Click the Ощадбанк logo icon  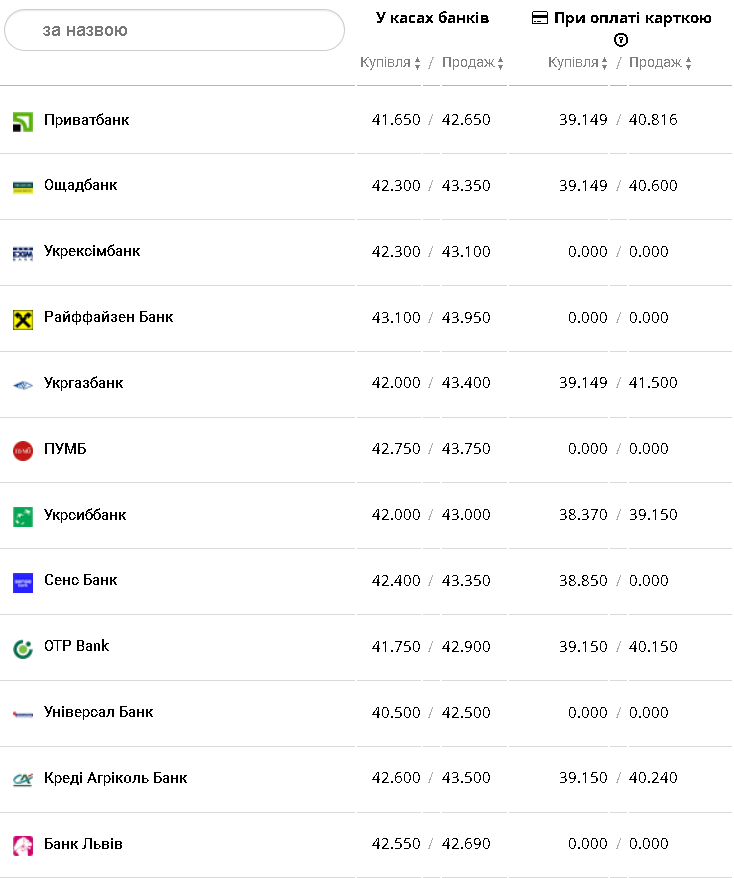[x=23, y=186]
